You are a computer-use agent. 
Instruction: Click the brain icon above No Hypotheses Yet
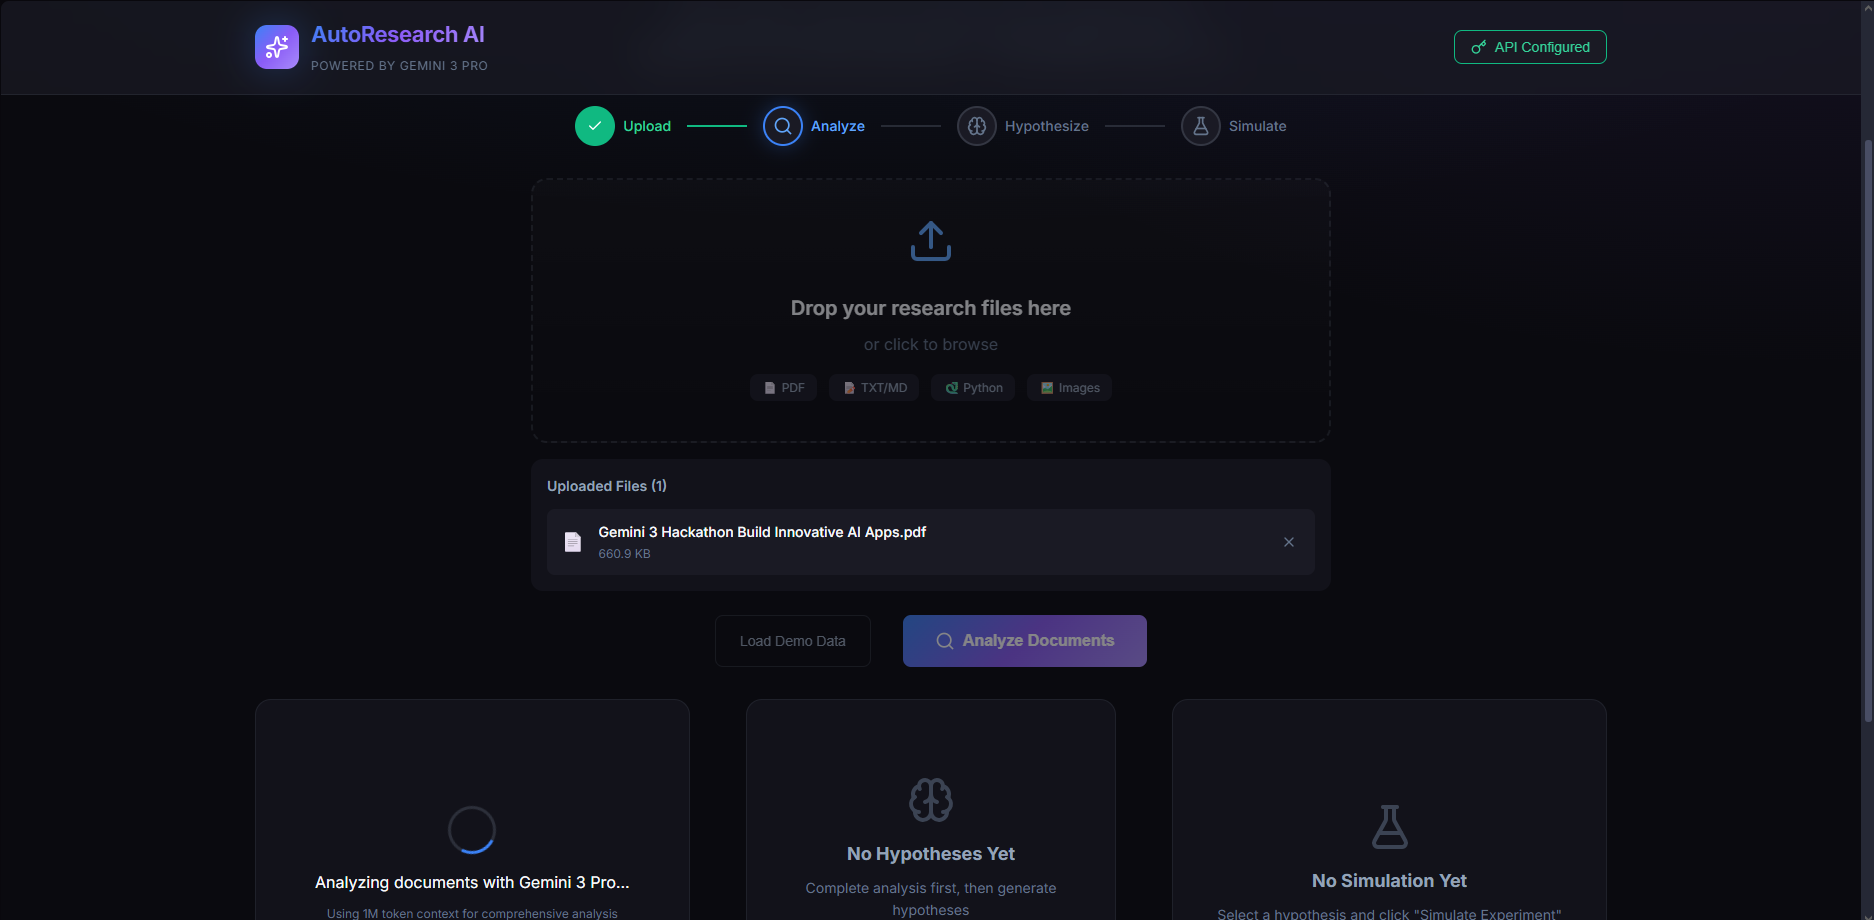[931, 800]
